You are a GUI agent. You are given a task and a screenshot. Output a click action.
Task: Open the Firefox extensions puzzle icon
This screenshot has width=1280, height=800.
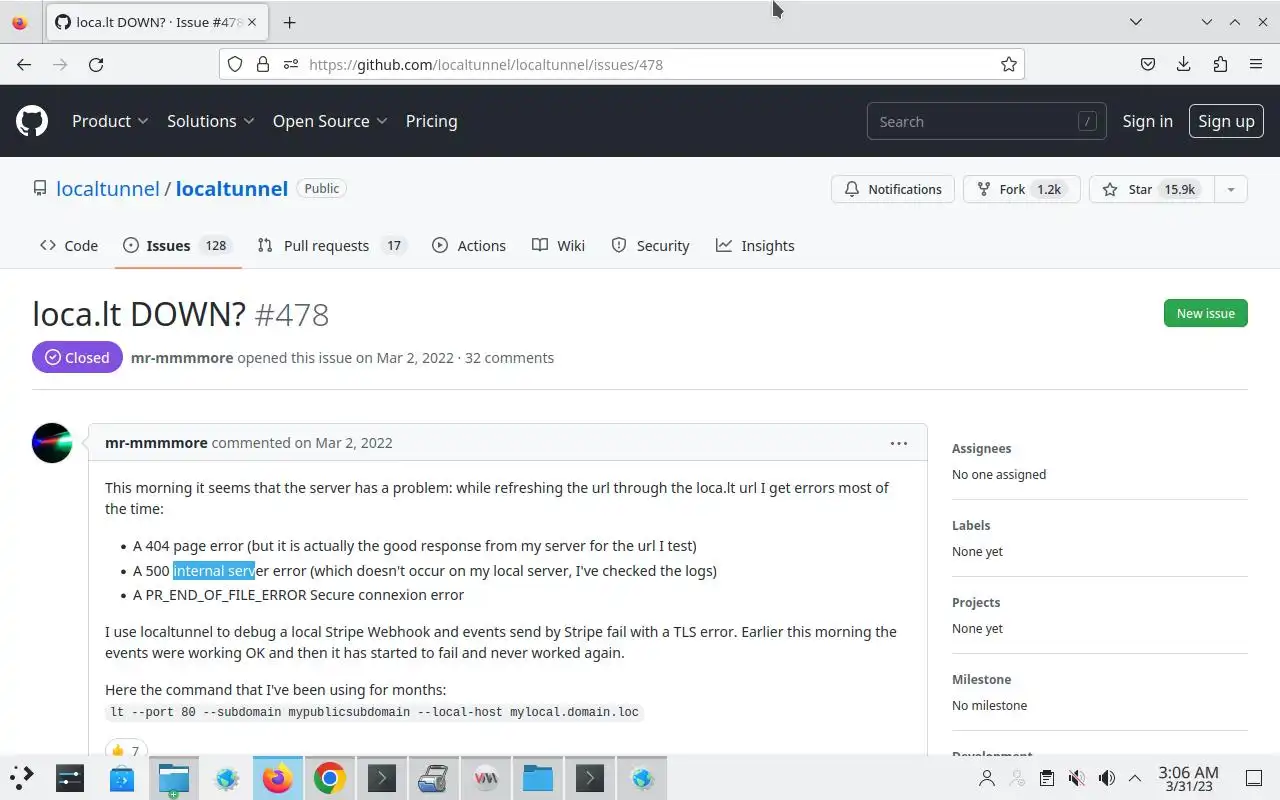coord(1220,64)
